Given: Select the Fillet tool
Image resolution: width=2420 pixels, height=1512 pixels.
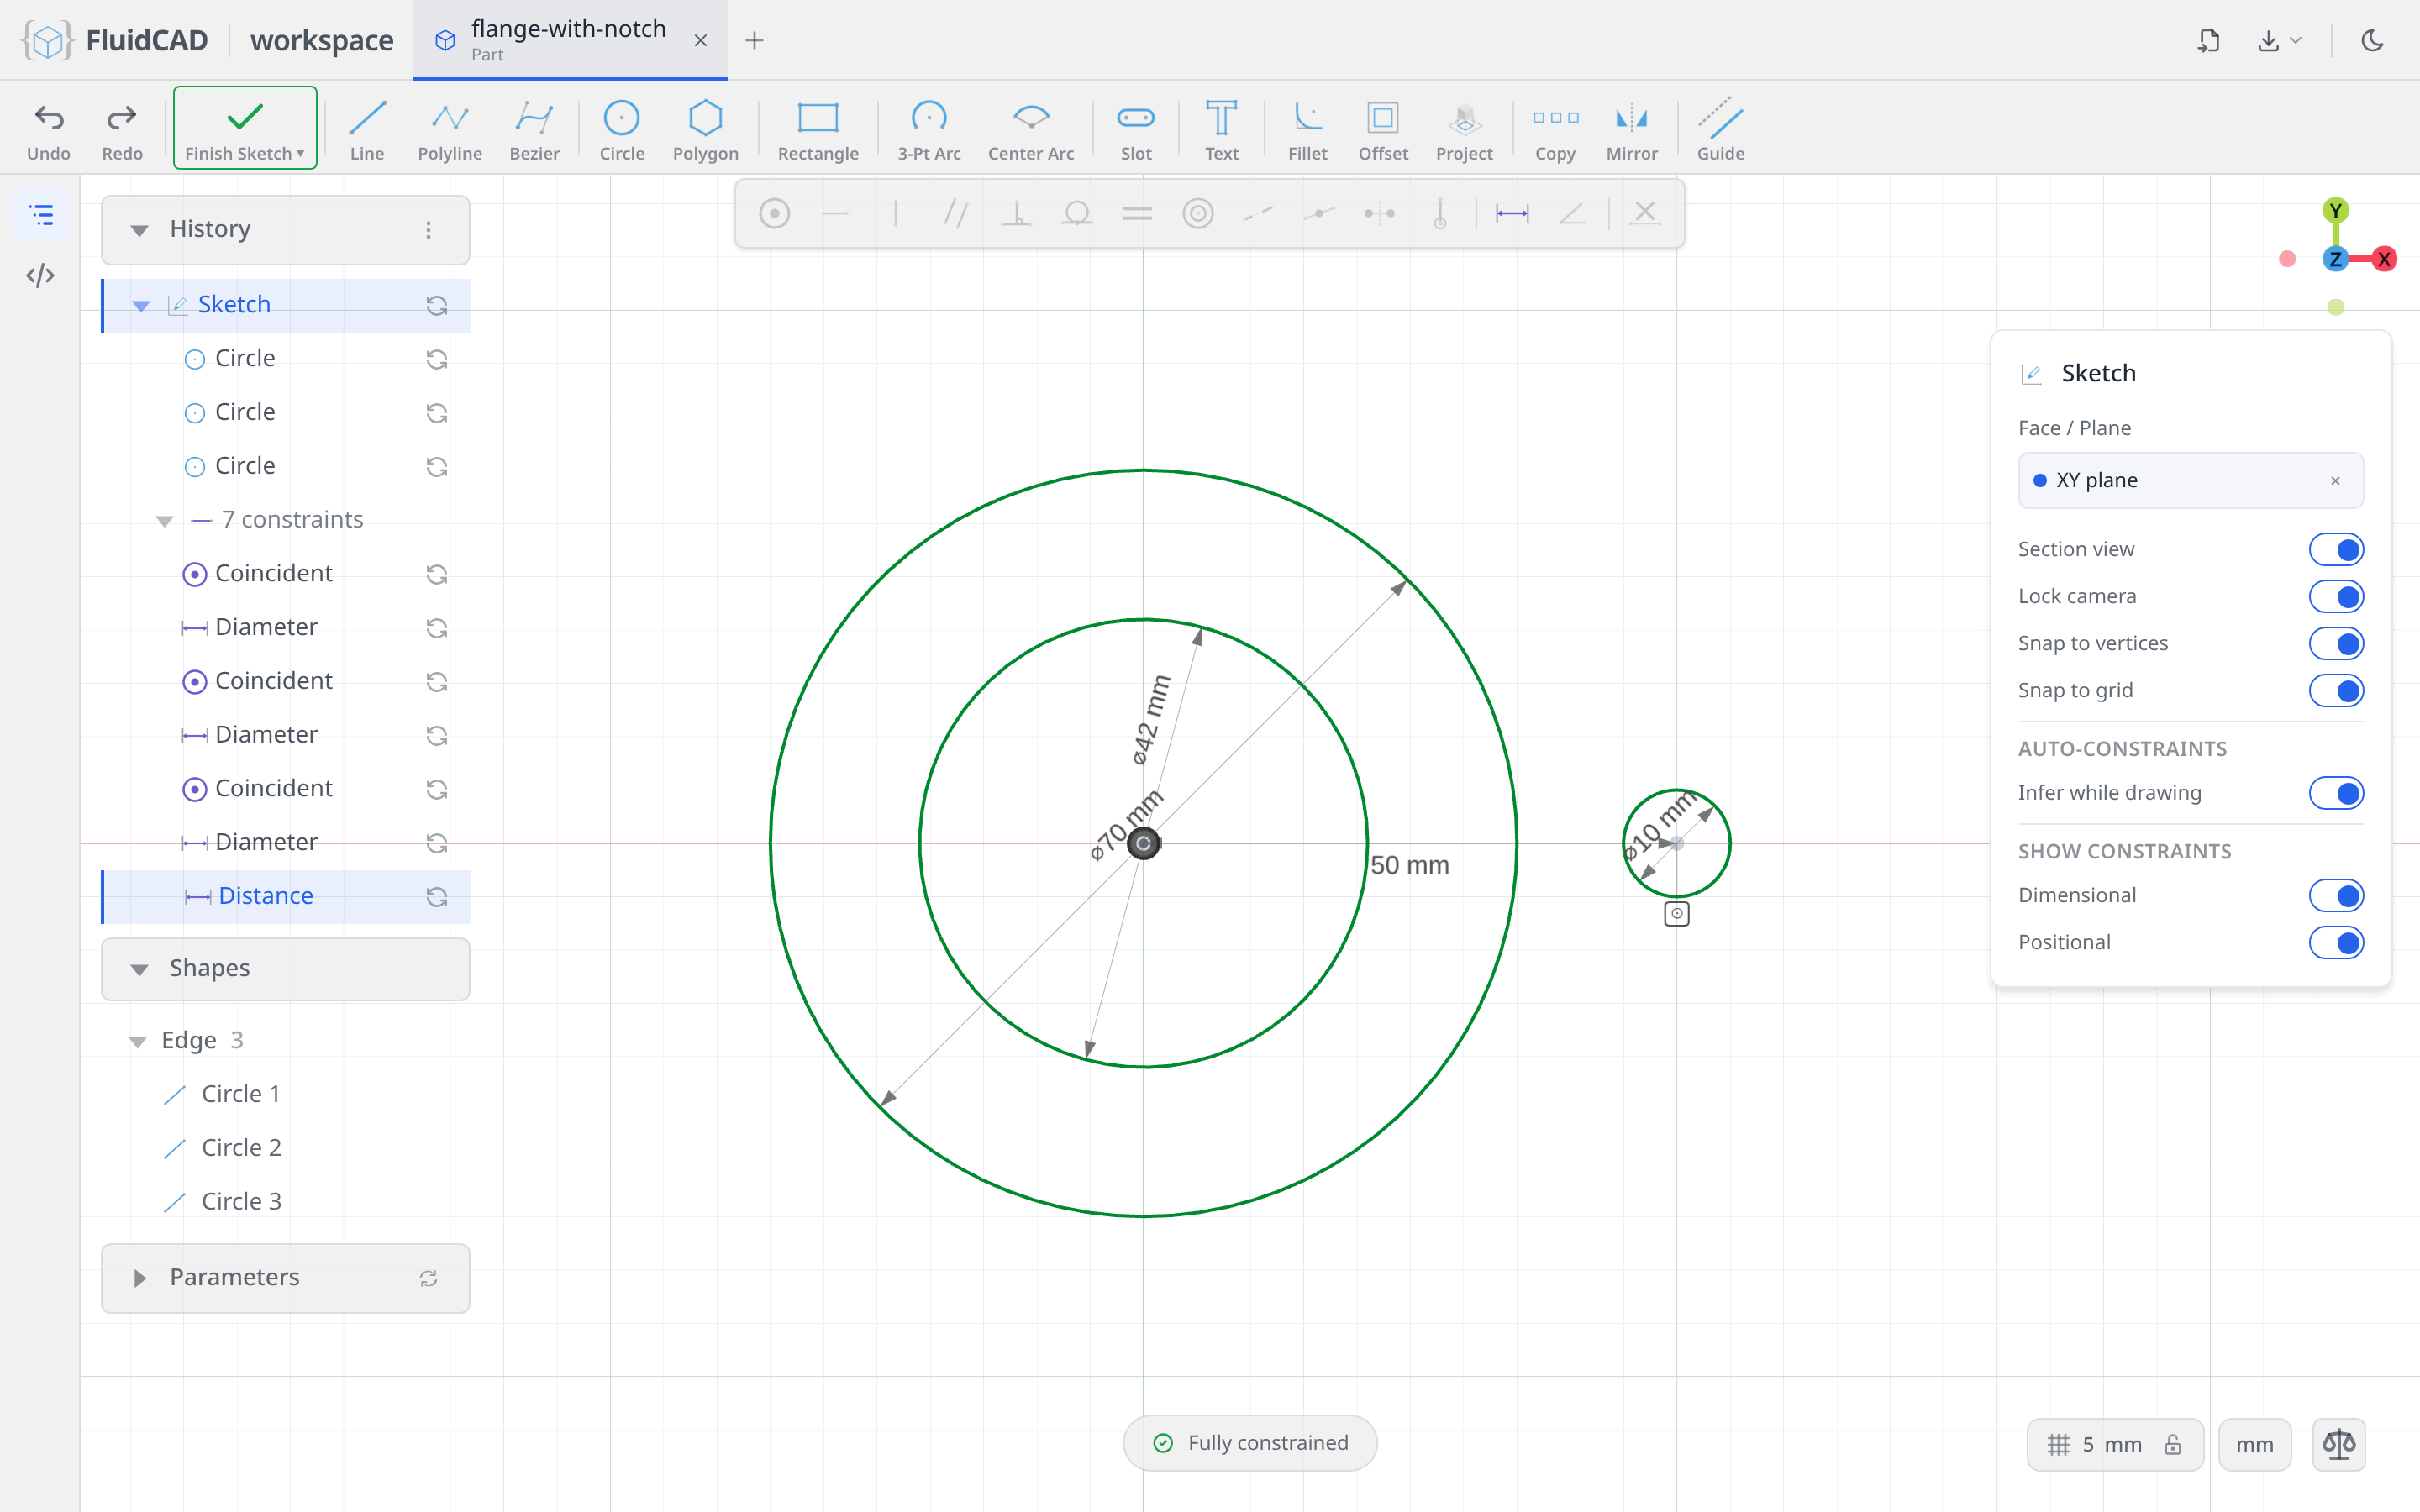Looking at the screenshot, I should pyautogui.click(x=1307, y=130).
